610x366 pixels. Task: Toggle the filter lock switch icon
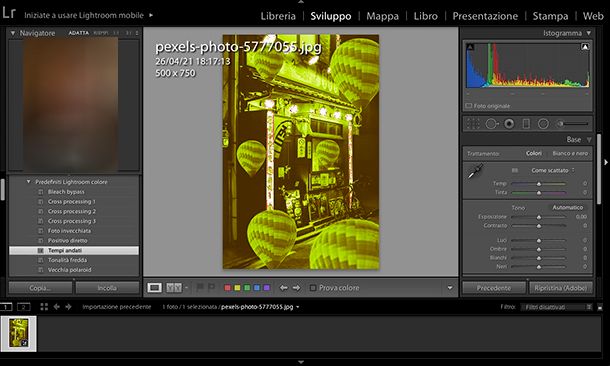tap(599, 307)
